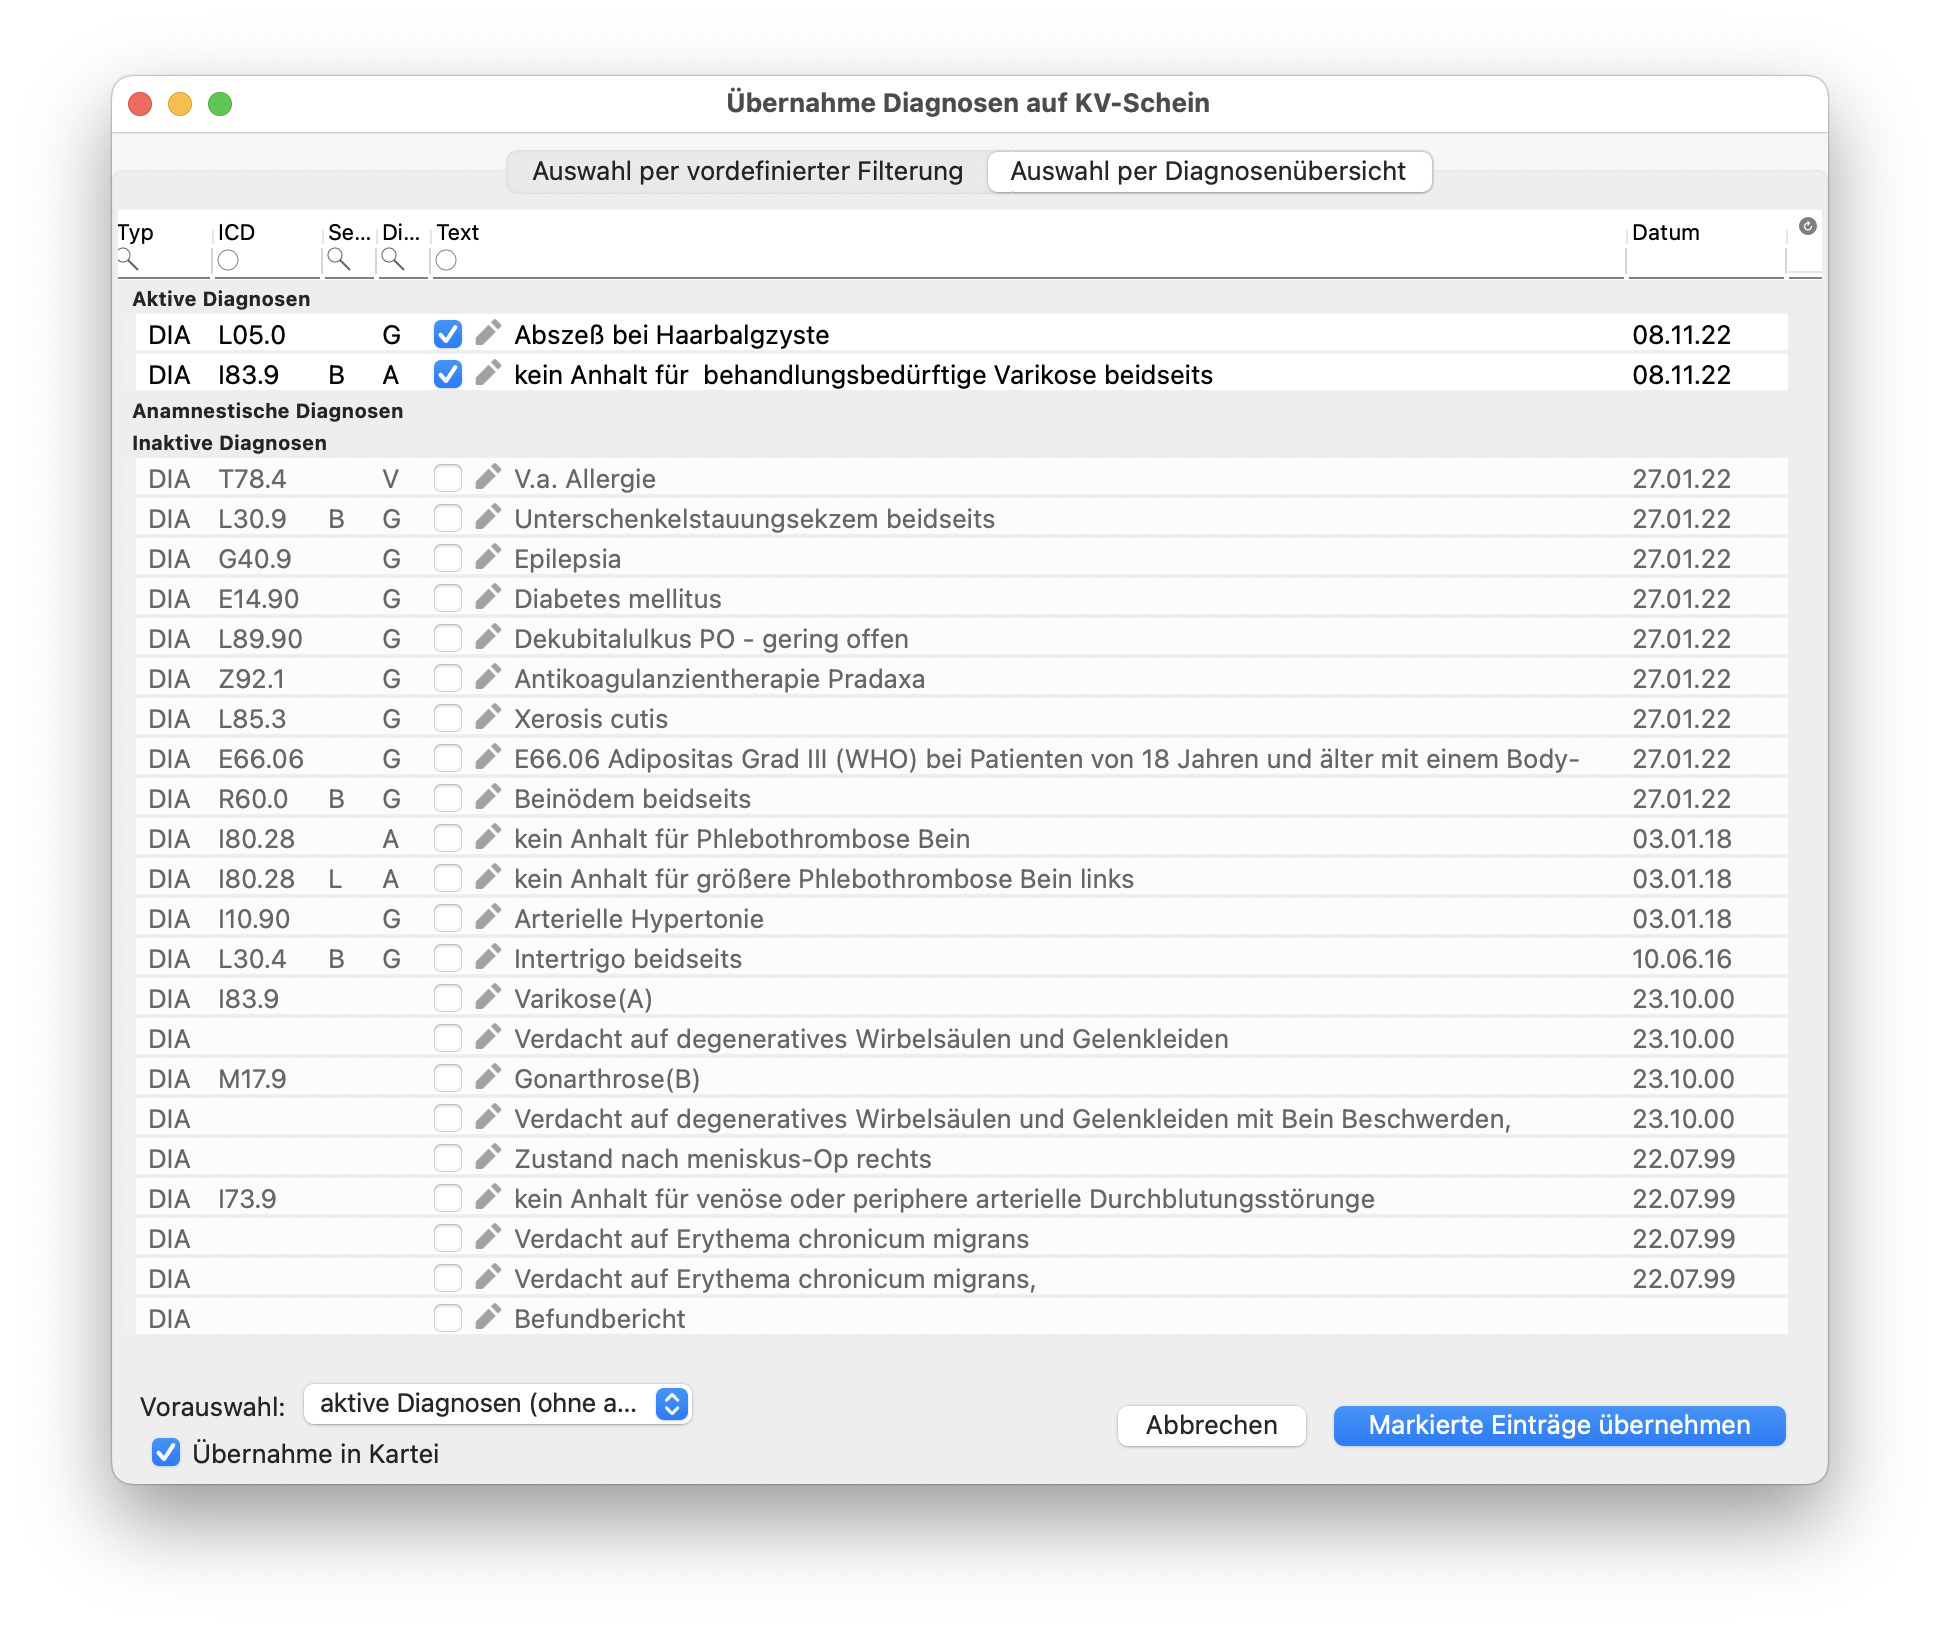Click pencil icon next to Diabetes mellitus
1940x1632 pixels.
click(x=487, y=597)
